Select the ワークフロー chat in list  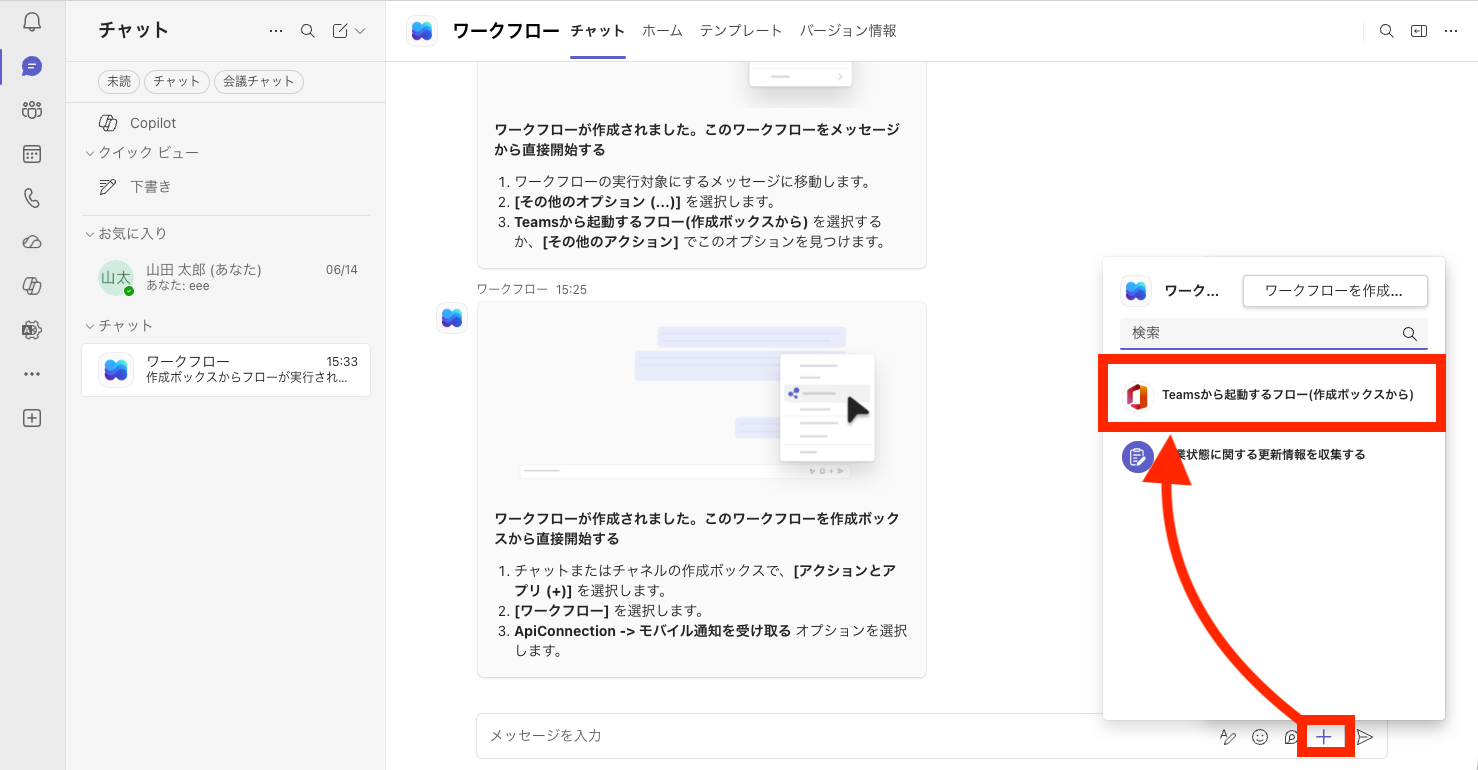(x=225, y=370)
